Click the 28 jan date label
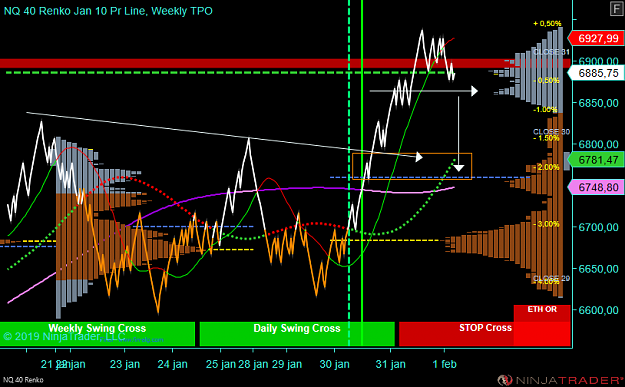 tap(253, 364)
